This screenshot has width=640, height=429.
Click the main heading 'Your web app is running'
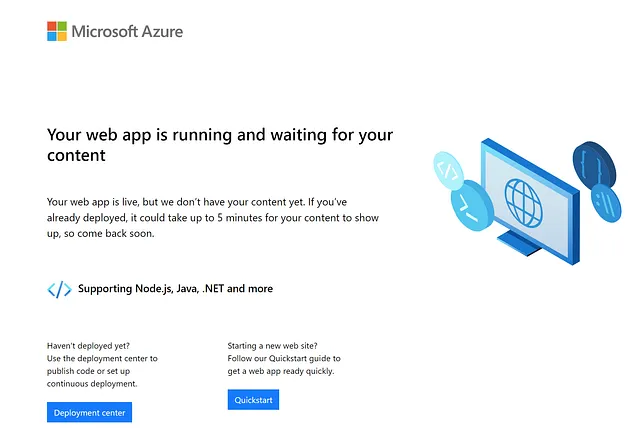[x=220, y=144]
